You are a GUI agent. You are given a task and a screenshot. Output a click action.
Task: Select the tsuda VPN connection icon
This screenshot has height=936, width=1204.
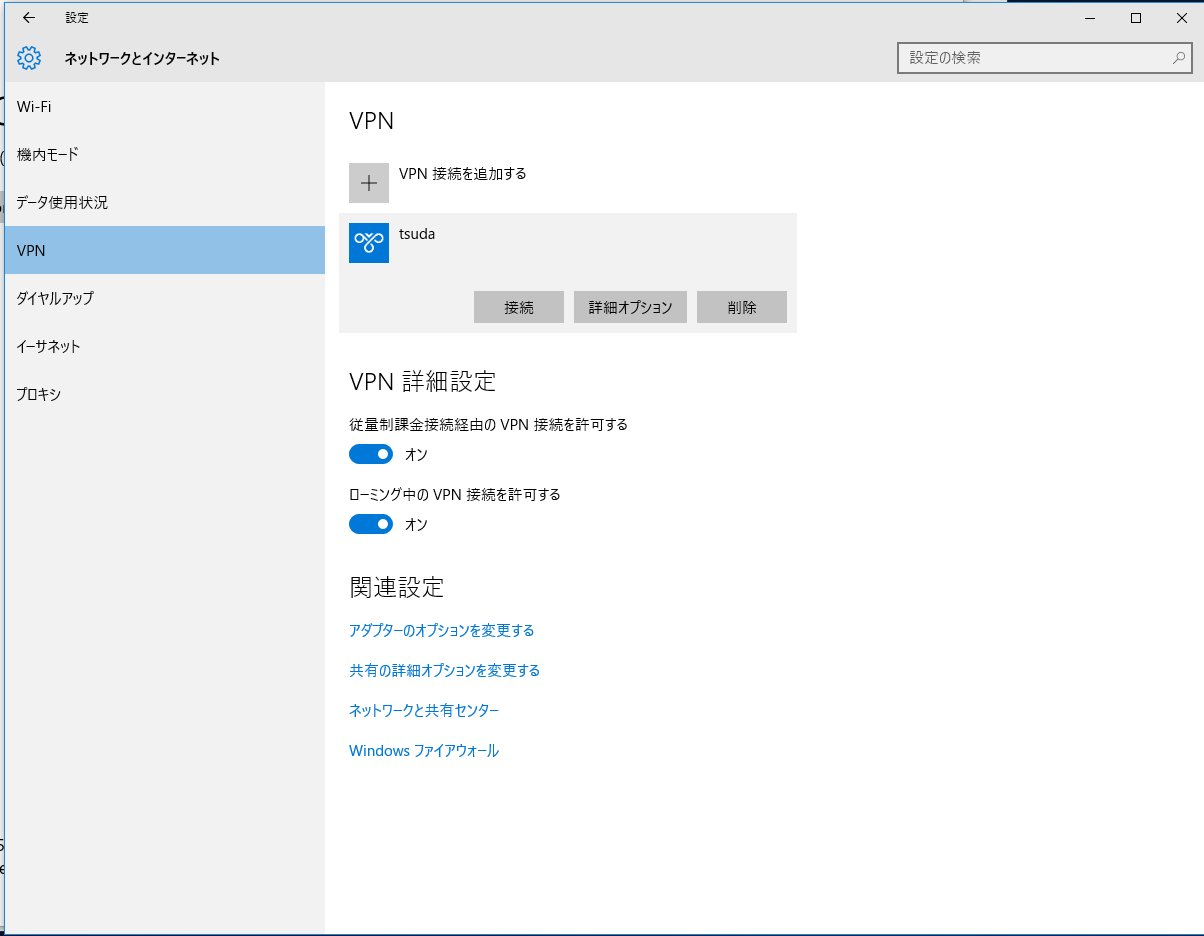click(x=369, y=243)
